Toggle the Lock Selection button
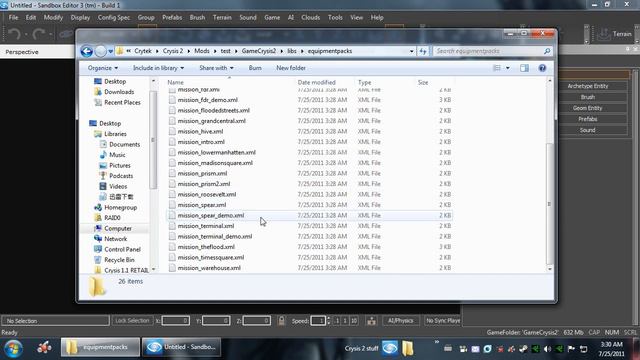 (x=132, y=321)
